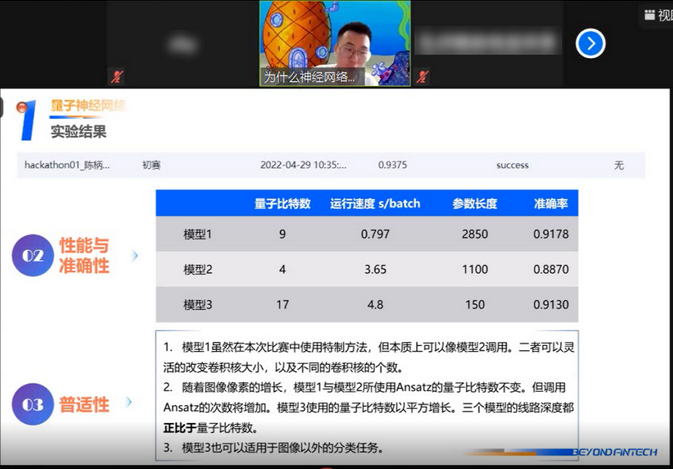Click the 参数长度 column header

474,203
